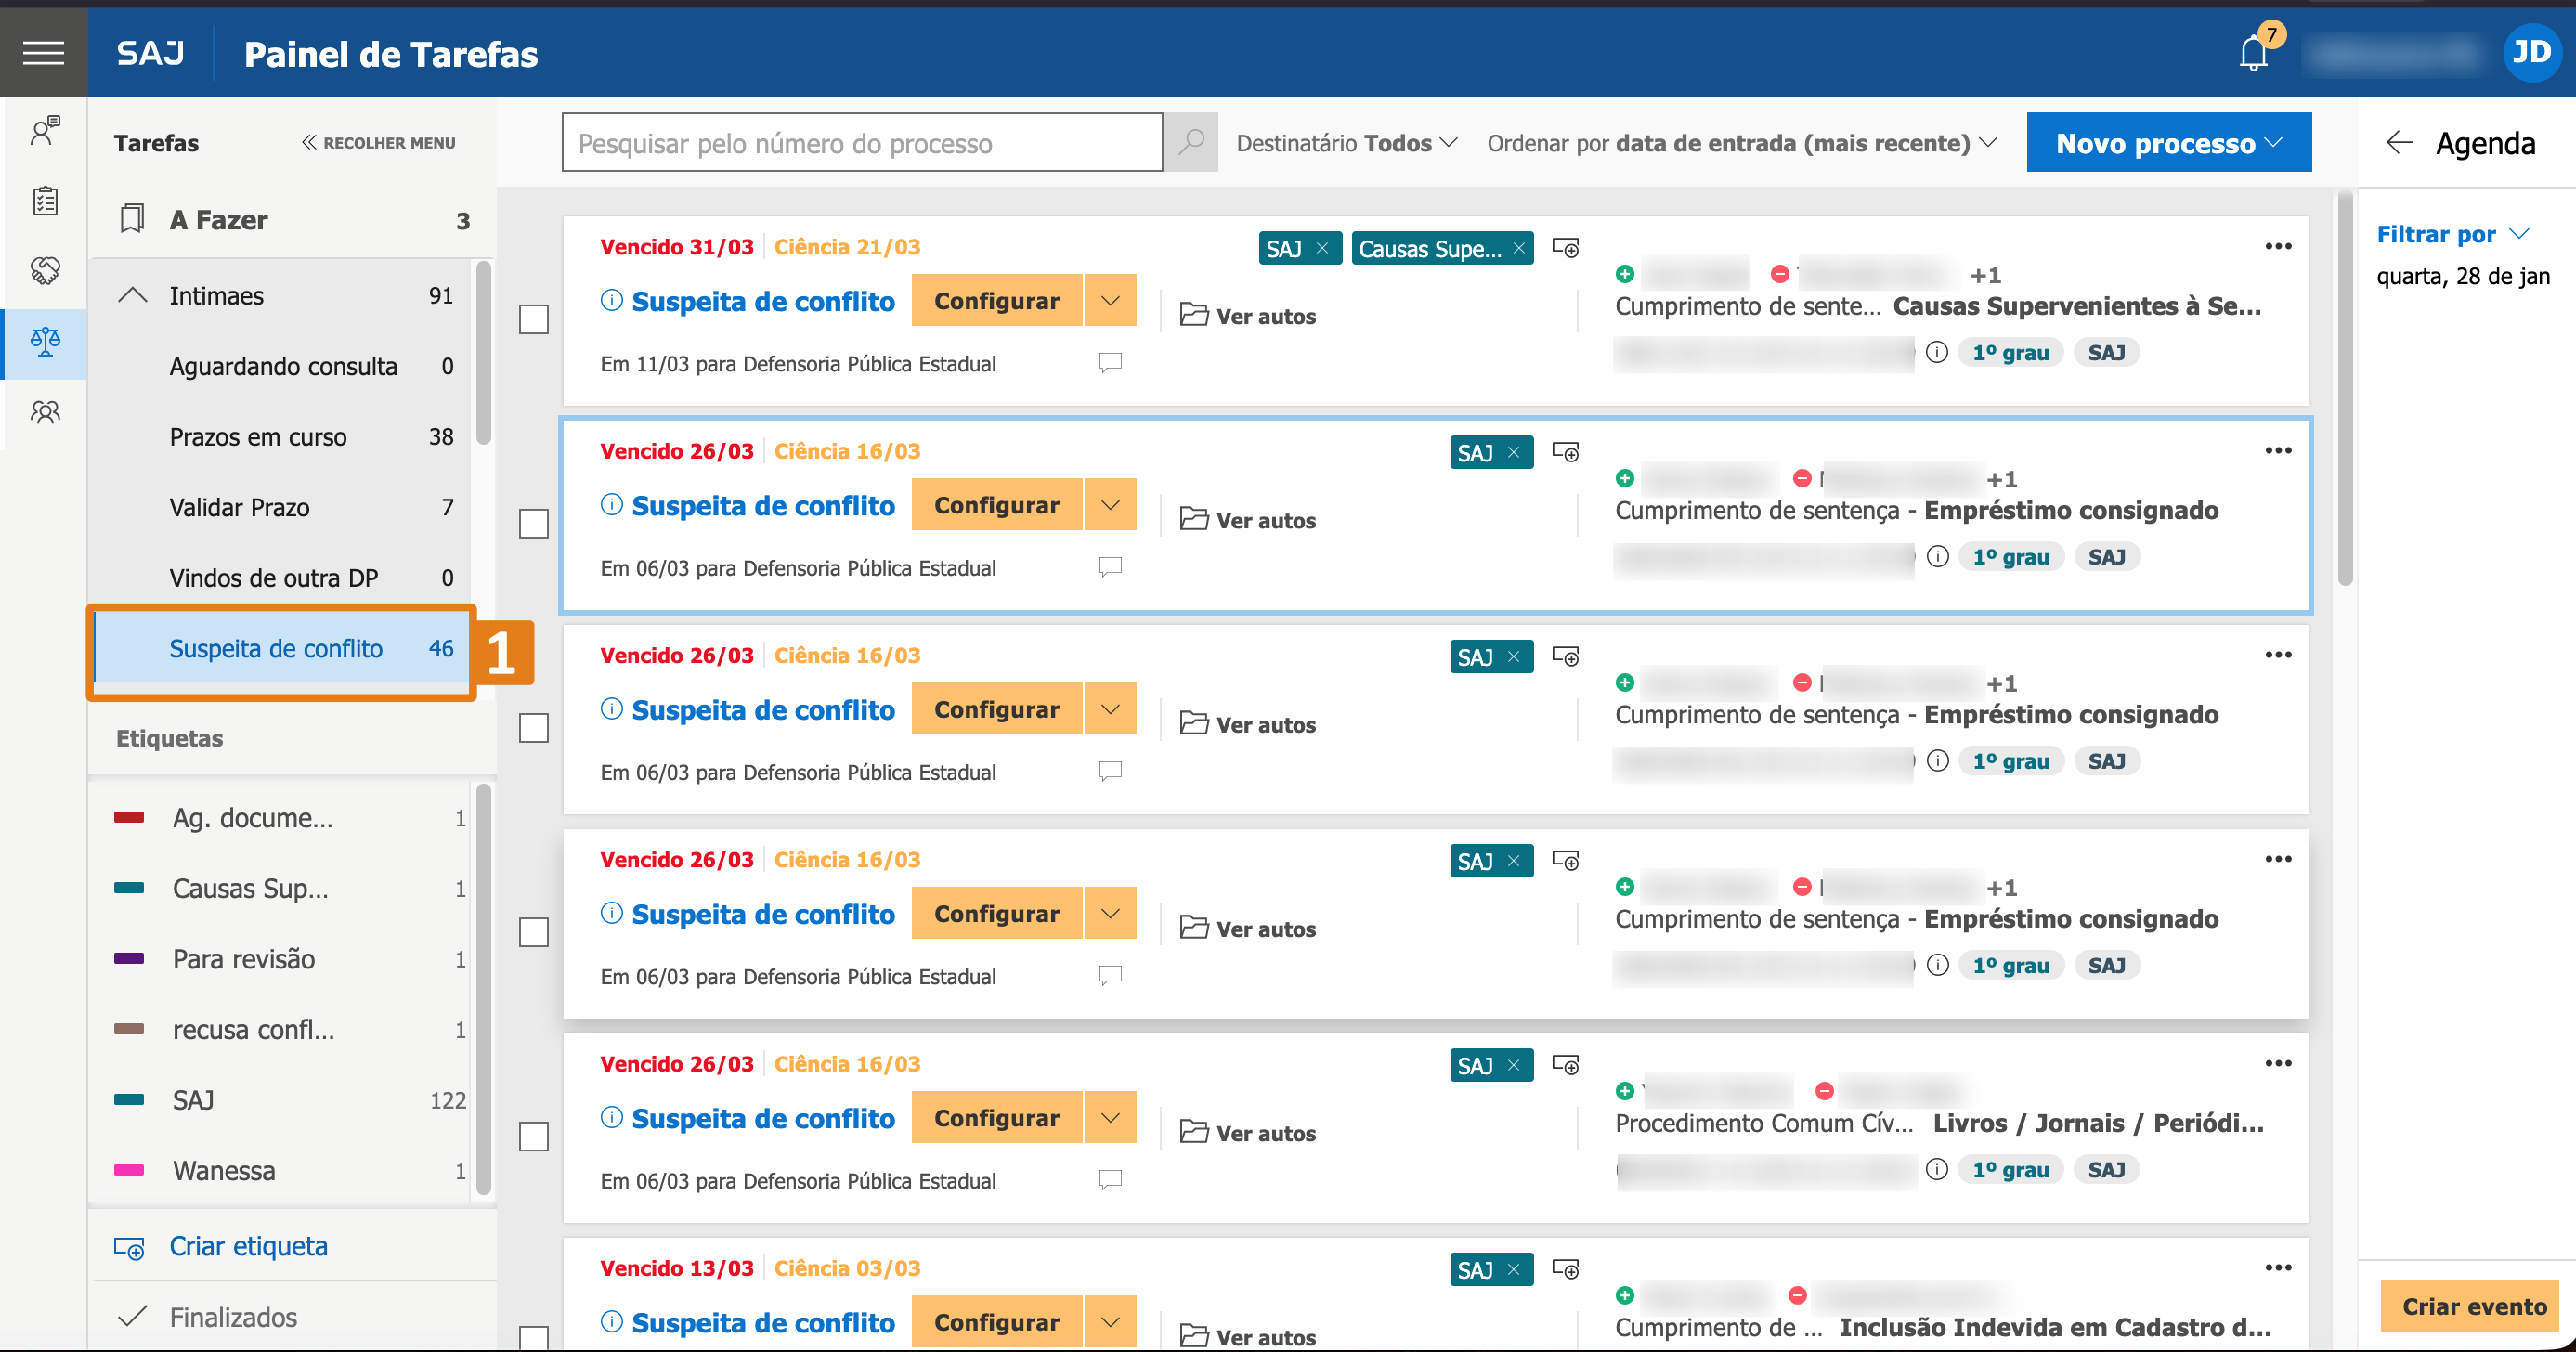Screen dimensions: 2576x1352
Task: Open Prazos em curso task list
Action: coord(258,437)
